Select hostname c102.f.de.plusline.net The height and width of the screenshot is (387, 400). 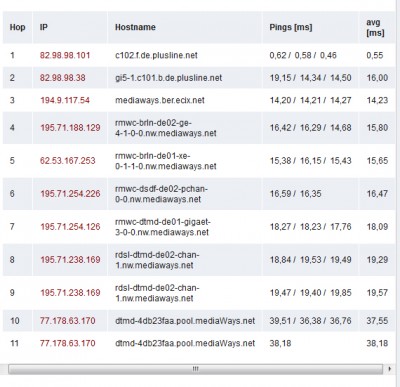pyautogui.click(x=156, y=55)
